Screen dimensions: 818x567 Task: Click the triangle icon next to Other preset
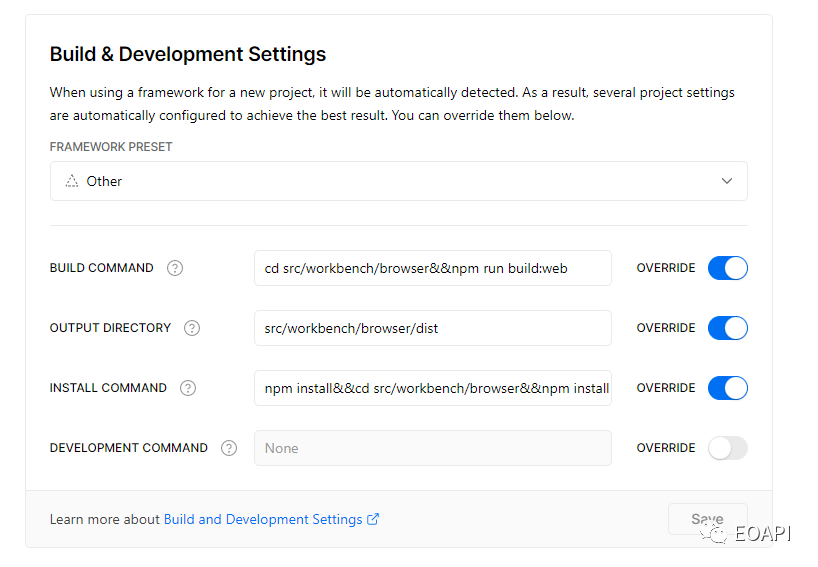click(72, 181)
